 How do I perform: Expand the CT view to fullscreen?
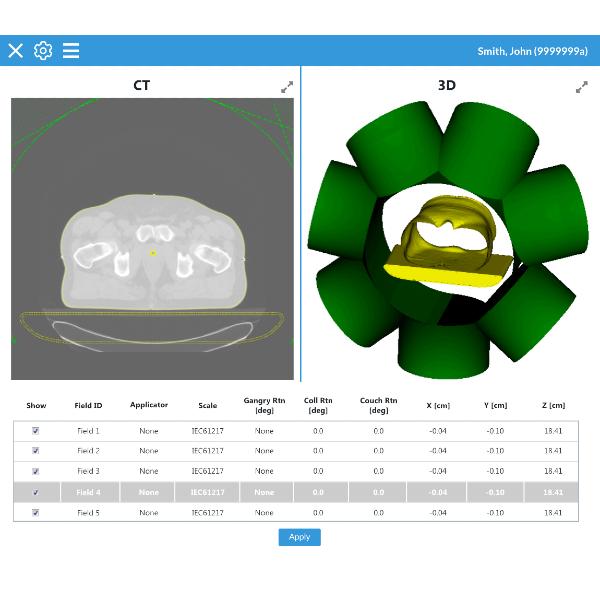287,87
